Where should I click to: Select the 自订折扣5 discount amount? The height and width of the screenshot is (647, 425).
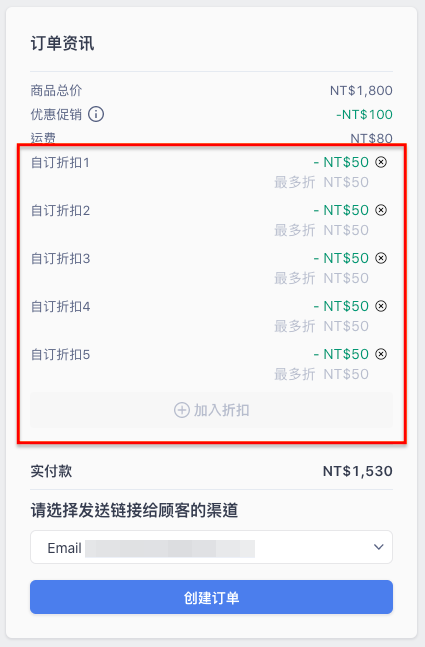[341, 354]
